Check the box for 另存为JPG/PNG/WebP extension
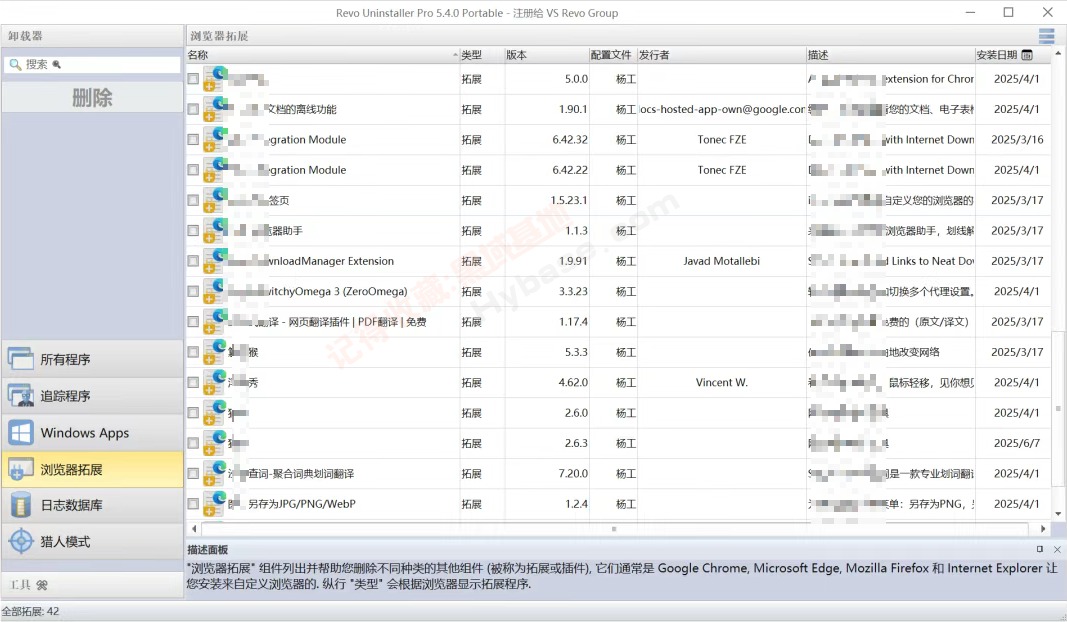 [193, 504]
